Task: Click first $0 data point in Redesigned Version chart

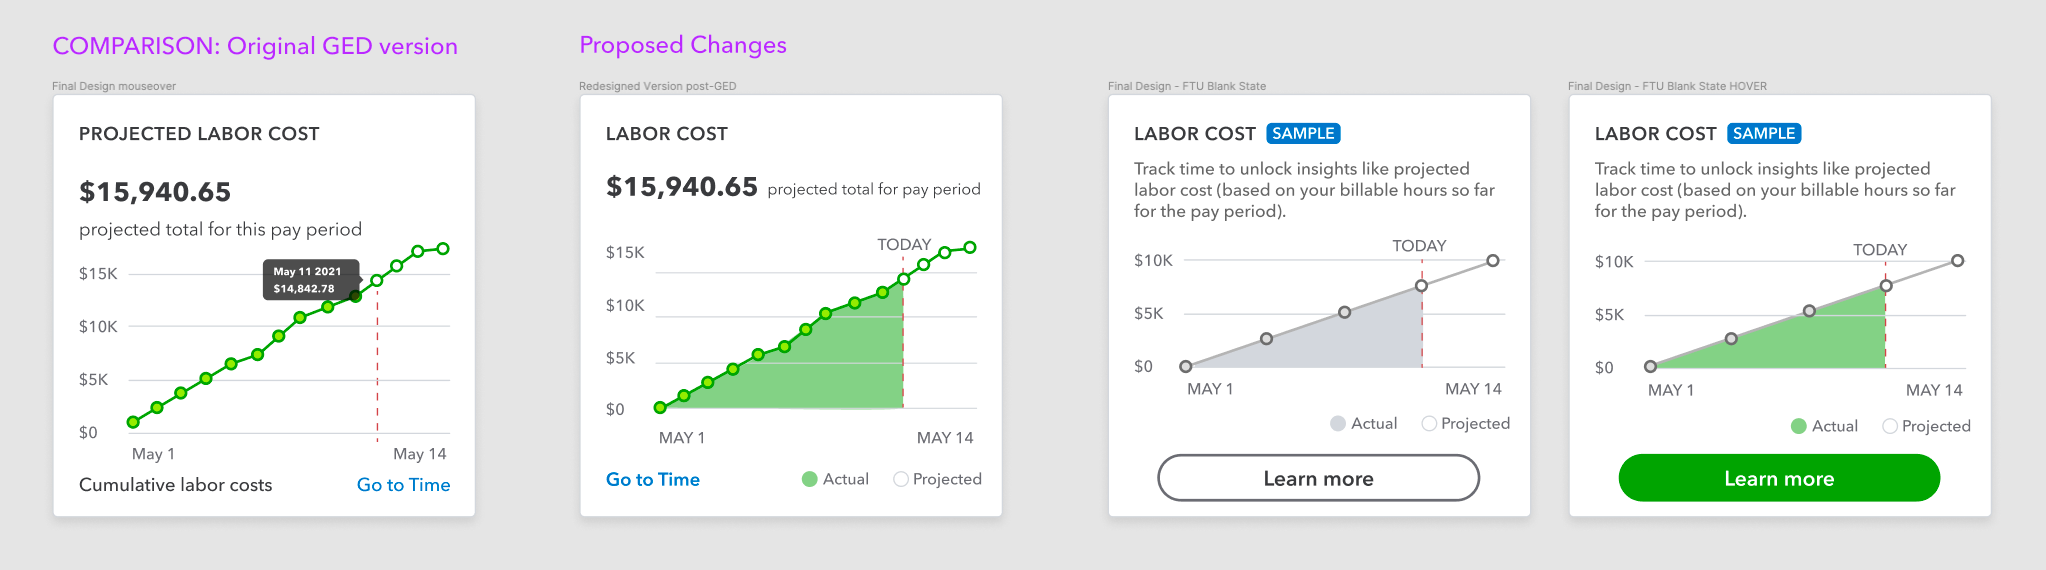Action: coord(660,408)
